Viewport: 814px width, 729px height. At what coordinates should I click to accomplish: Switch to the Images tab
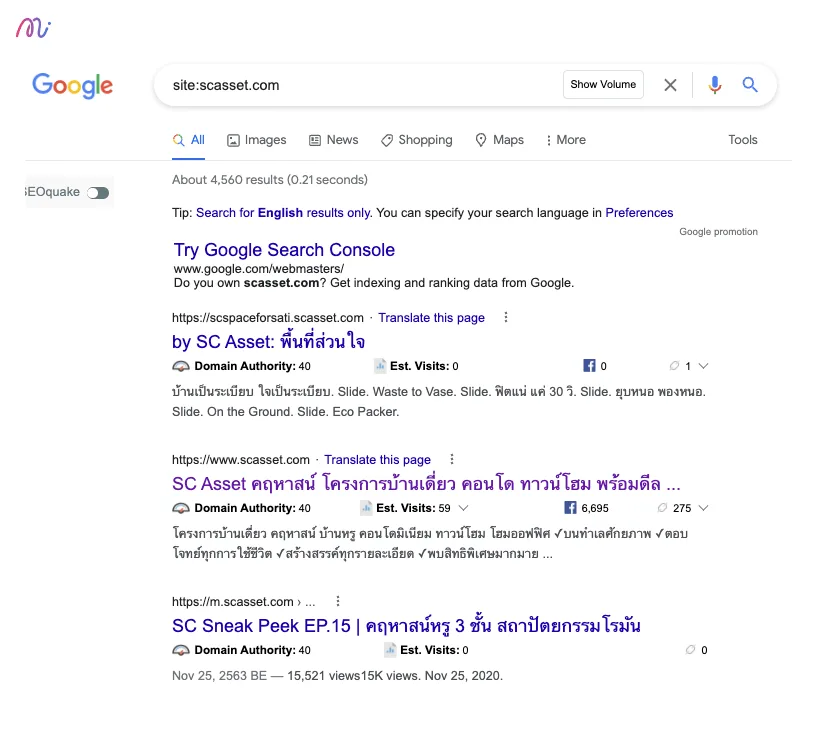click(x=256, y=140)
